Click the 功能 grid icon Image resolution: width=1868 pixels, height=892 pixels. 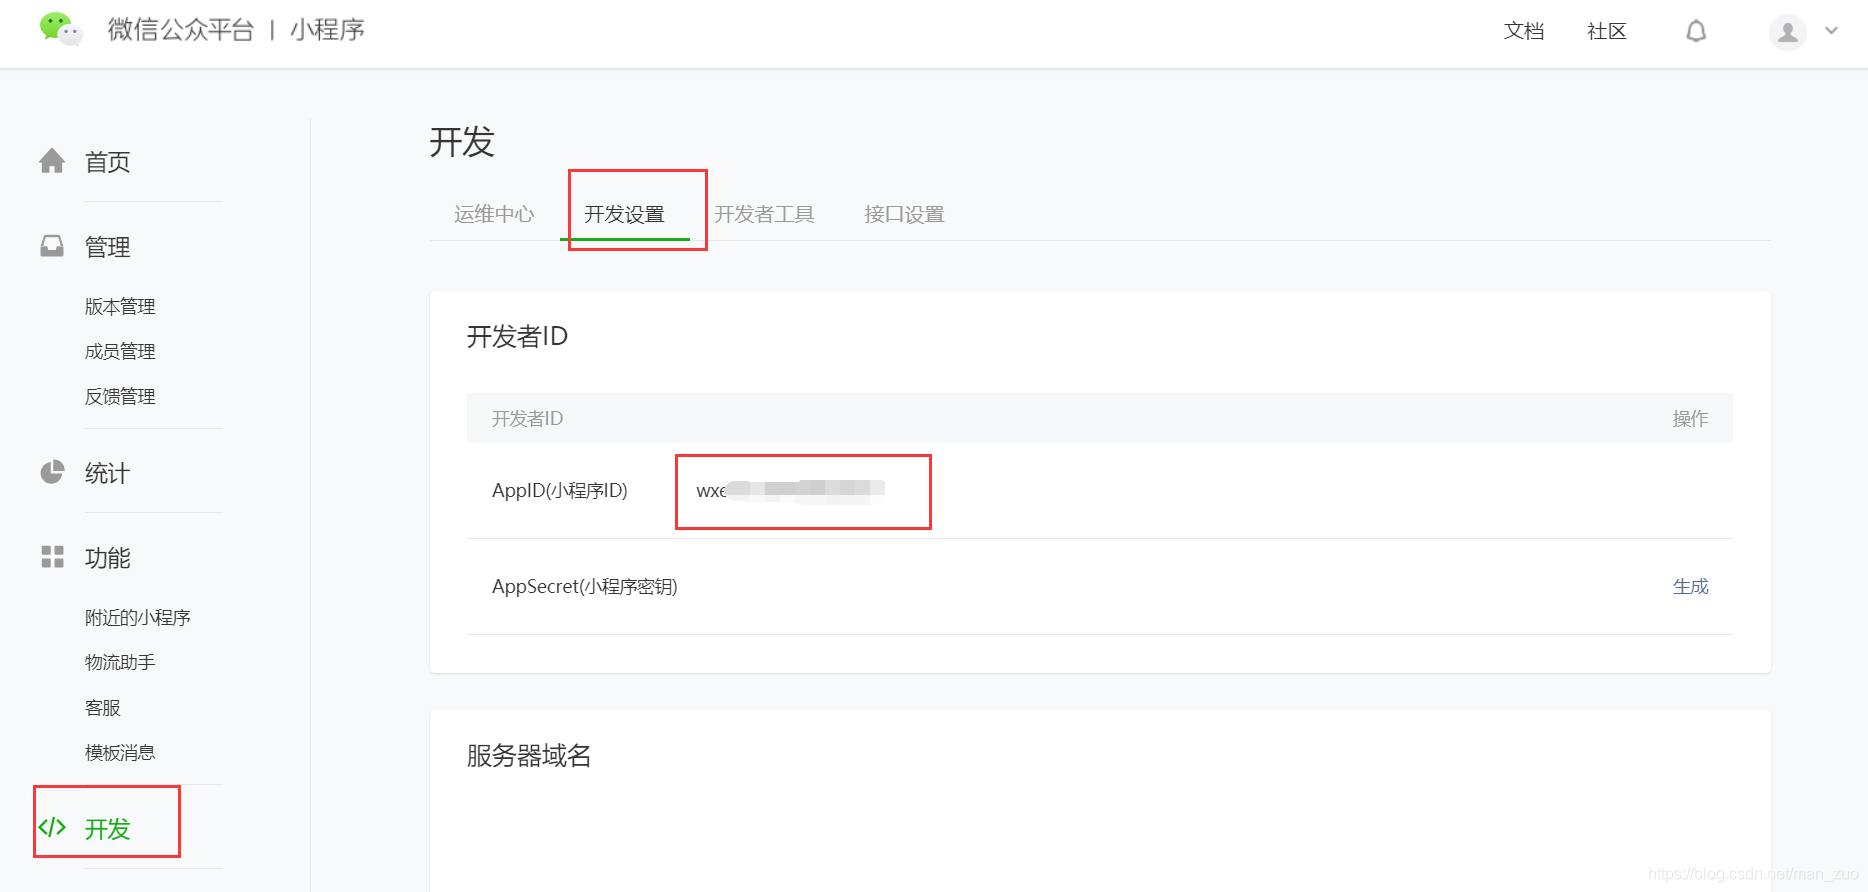52,557
